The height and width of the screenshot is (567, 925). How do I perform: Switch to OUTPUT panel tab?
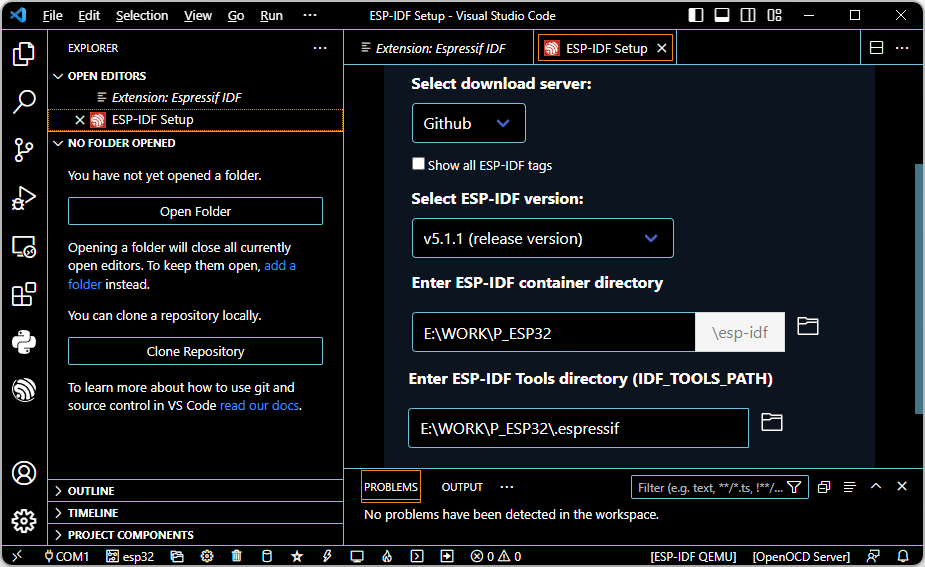[x=462, y=487]
